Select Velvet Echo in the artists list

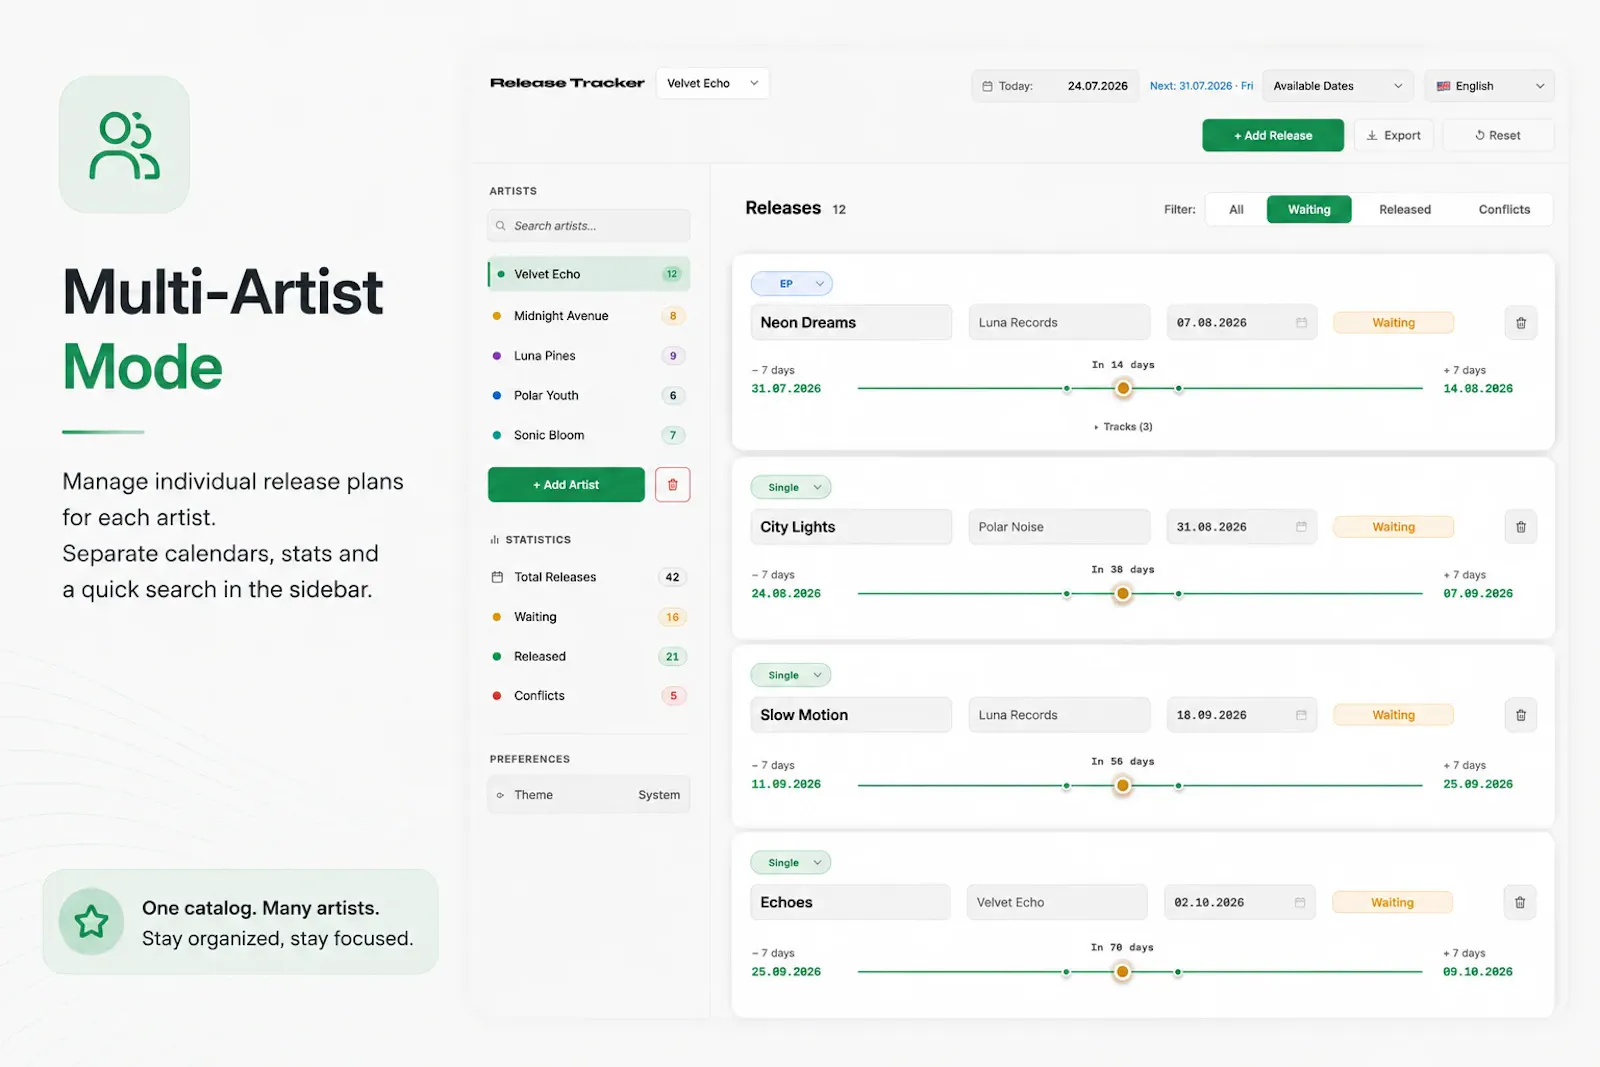589,274
